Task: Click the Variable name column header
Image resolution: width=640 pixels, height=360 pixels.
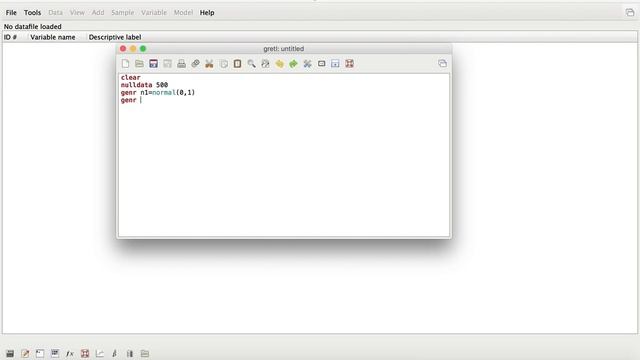Action: (x=53, y=37)
